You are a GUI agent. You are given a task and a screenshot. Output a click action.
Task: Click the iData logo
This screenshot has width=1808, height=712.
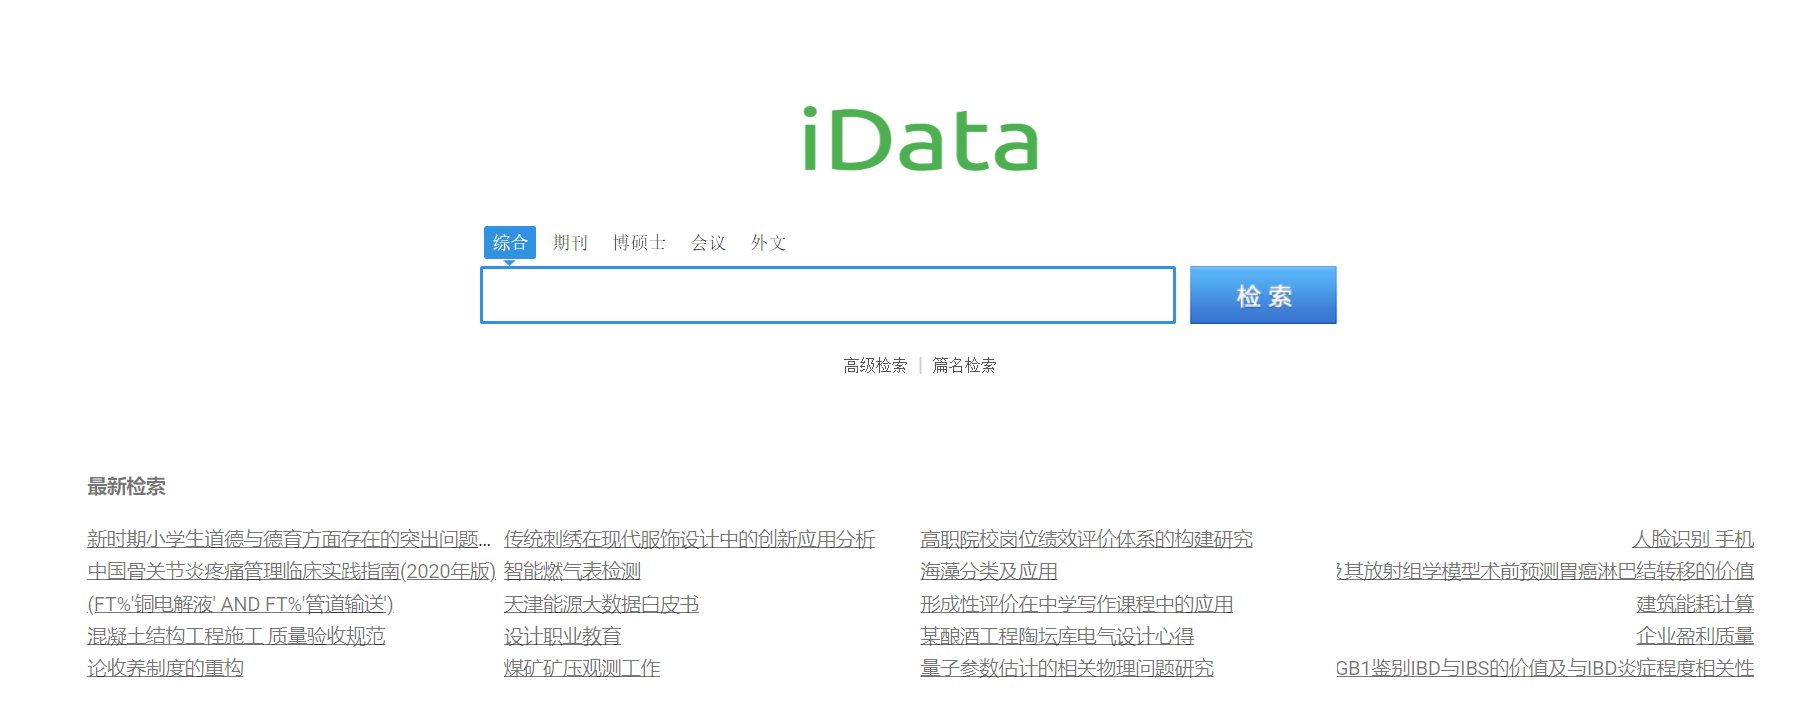coord(920,139)
